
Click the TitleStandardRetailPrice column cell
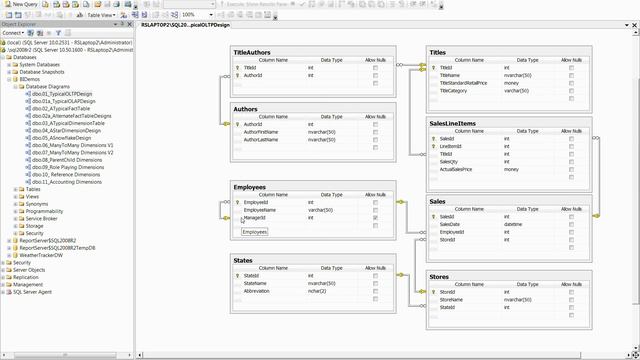click(469, 83)
